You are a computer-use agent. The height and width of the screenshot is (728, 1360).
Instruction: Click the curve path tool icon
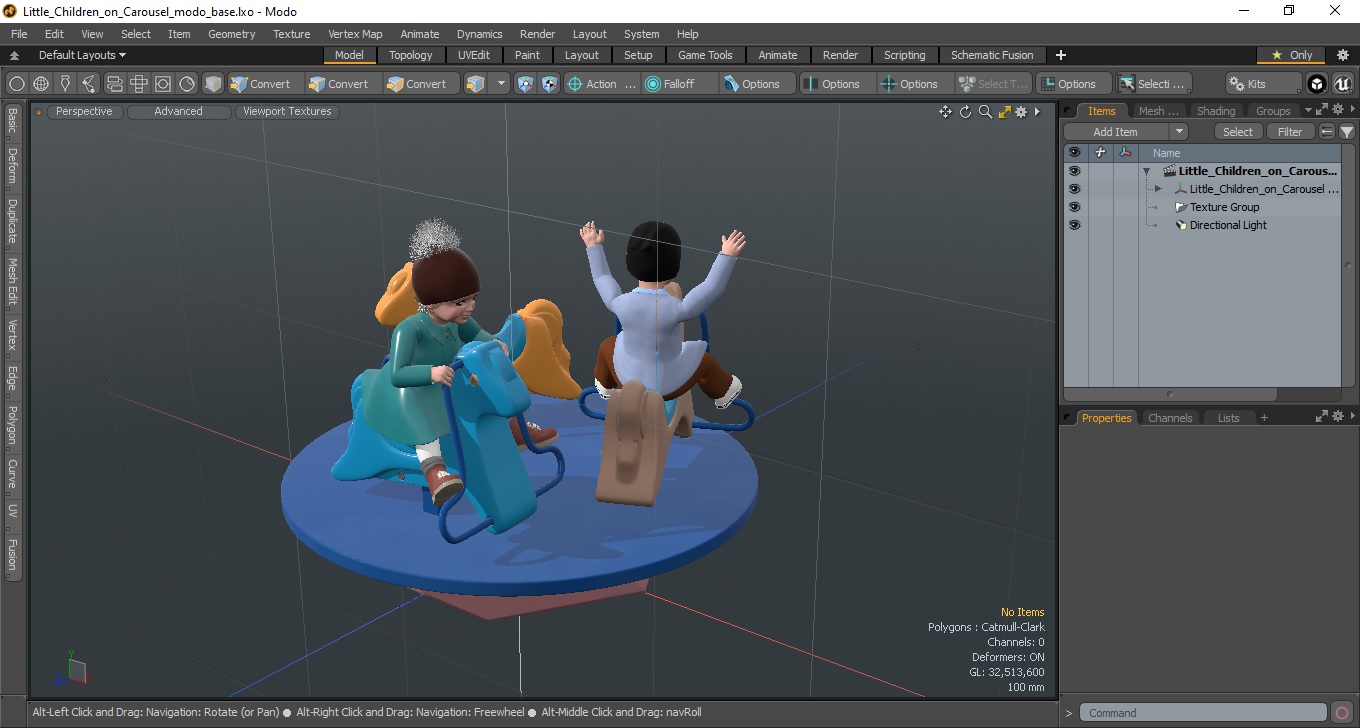pyautogui.click(x=89, y=84)
